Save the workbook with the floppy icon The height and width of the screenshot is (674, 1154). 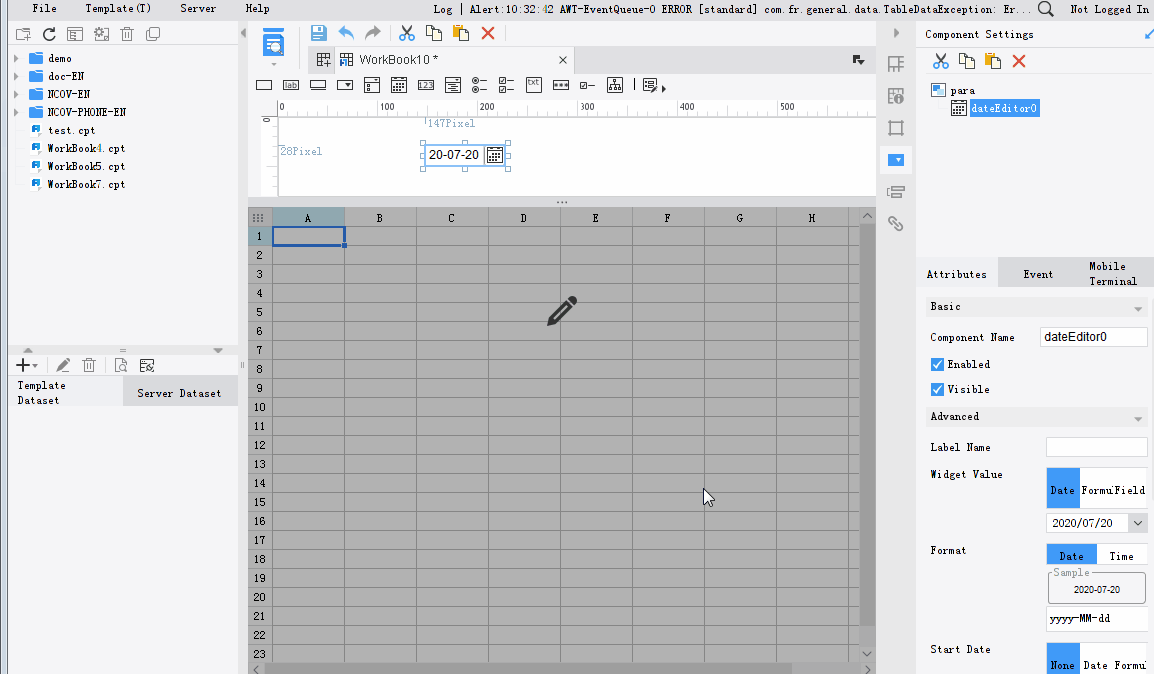coord(318,33)
